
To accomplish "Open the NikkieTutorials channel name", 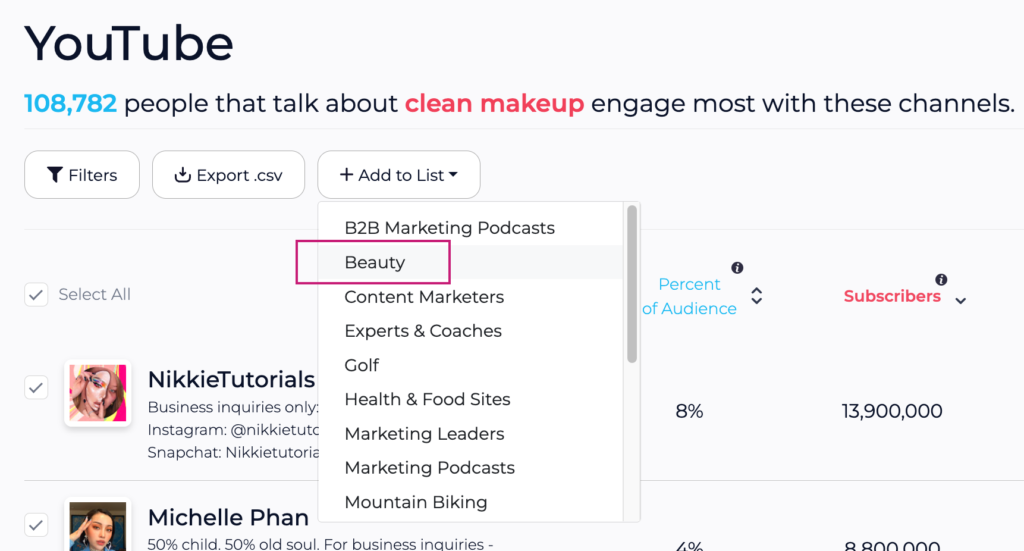I will pos(231,379).
